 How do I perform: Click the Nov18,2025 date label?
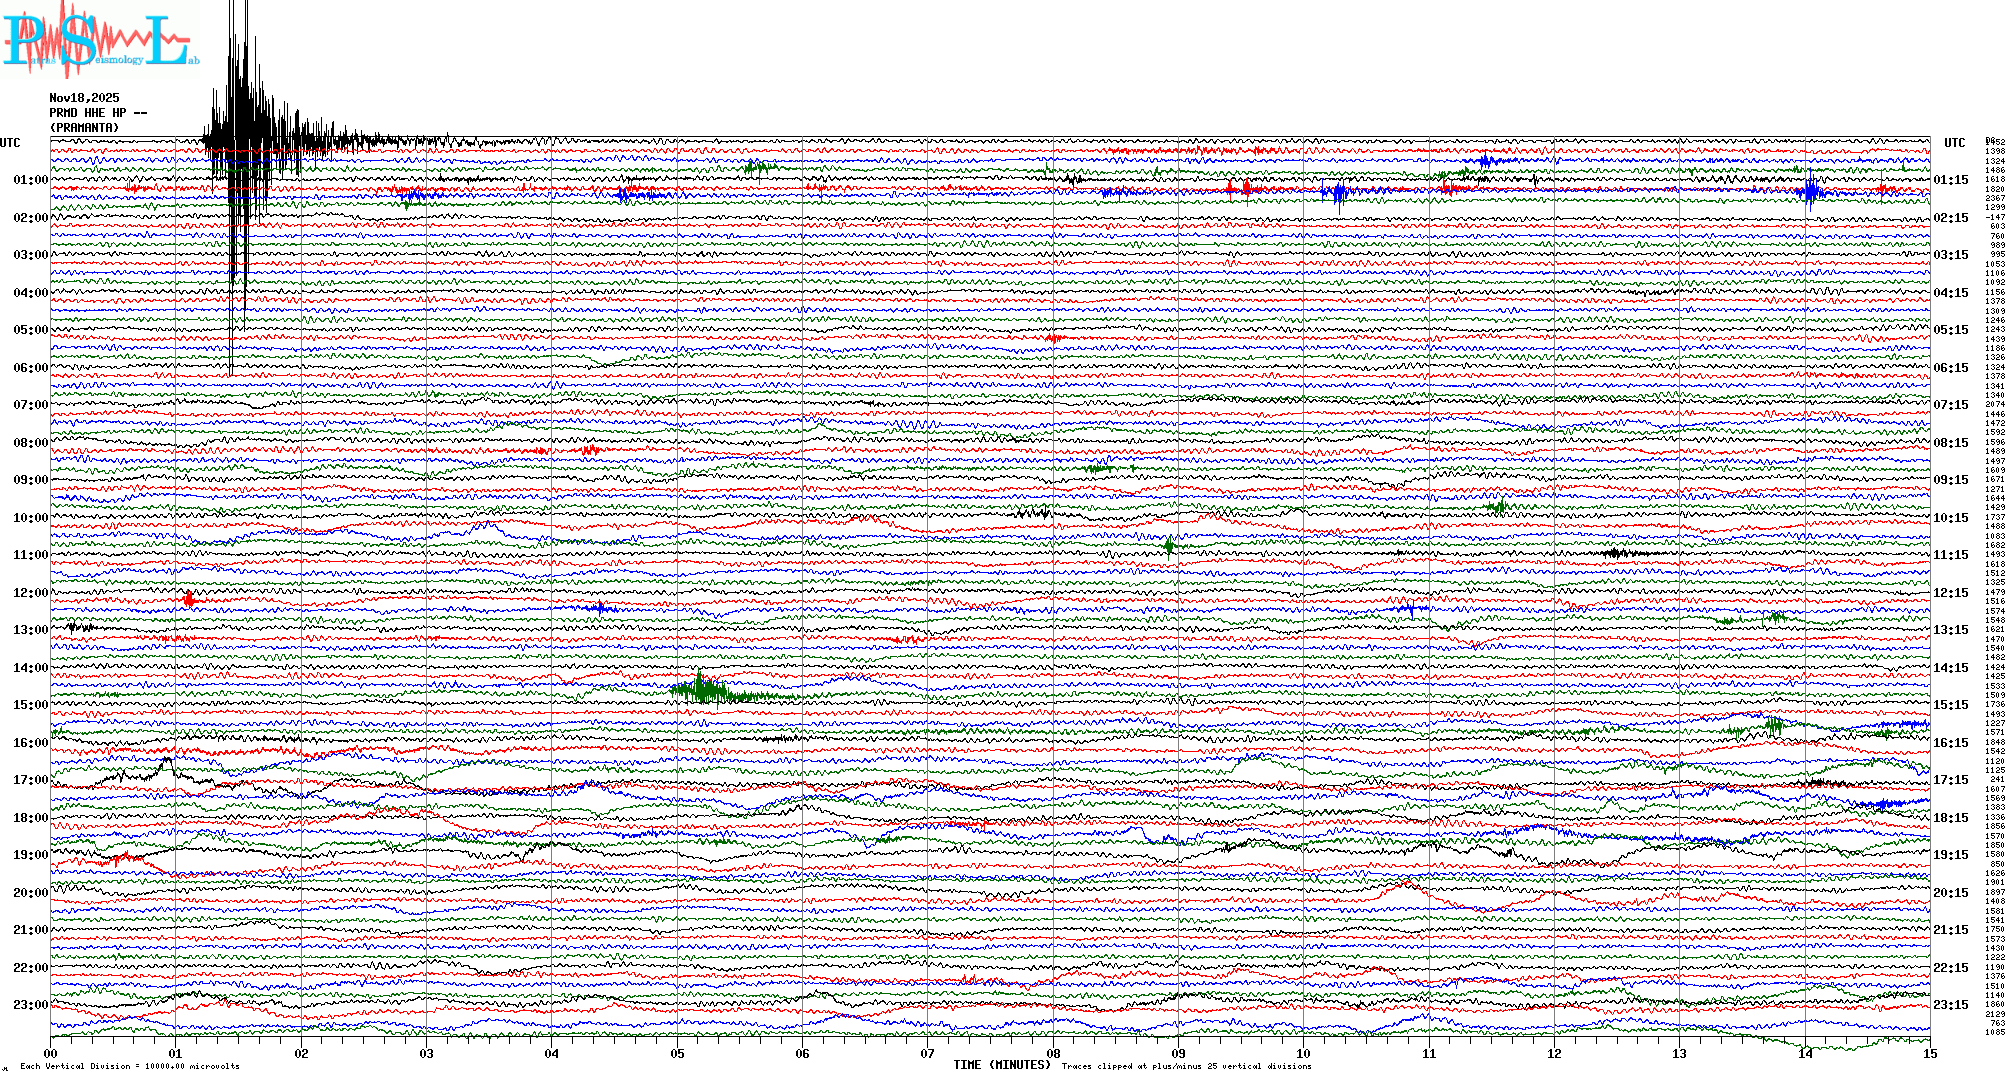coord(84,98)
